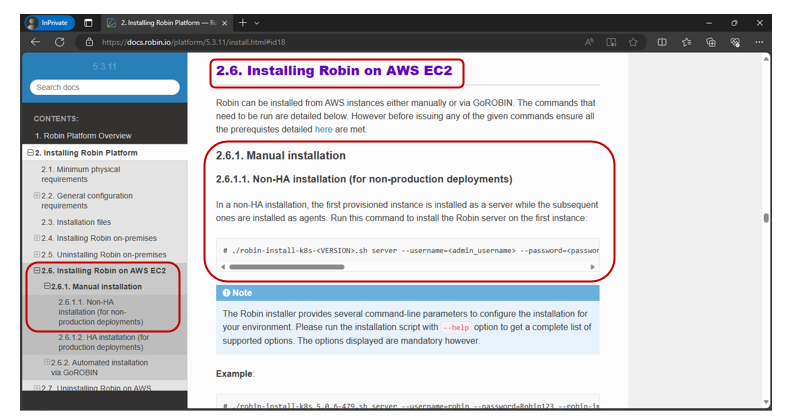Click the code block left scroll arrow
The height and width of the screenshot is (420, 787).
pyautogui.click(x=223, y=267)
